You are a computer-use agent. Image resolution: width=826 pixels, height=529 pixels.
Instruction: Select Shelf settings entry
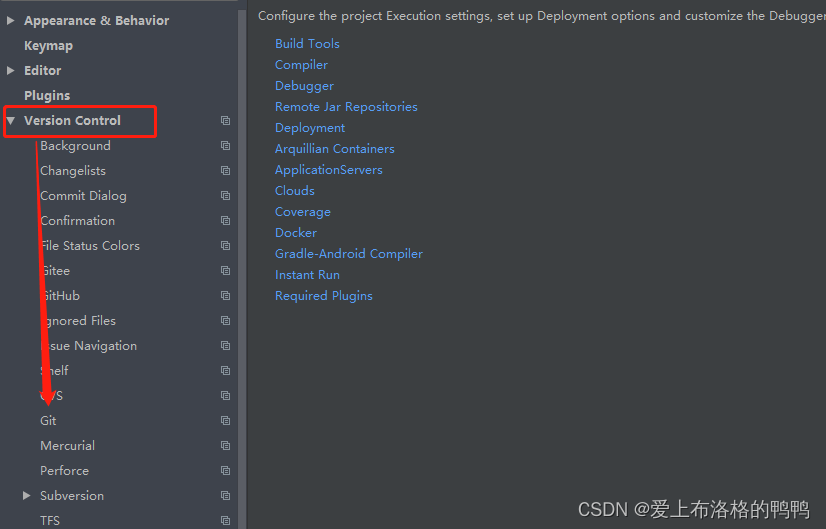click(x=54, y=371)
